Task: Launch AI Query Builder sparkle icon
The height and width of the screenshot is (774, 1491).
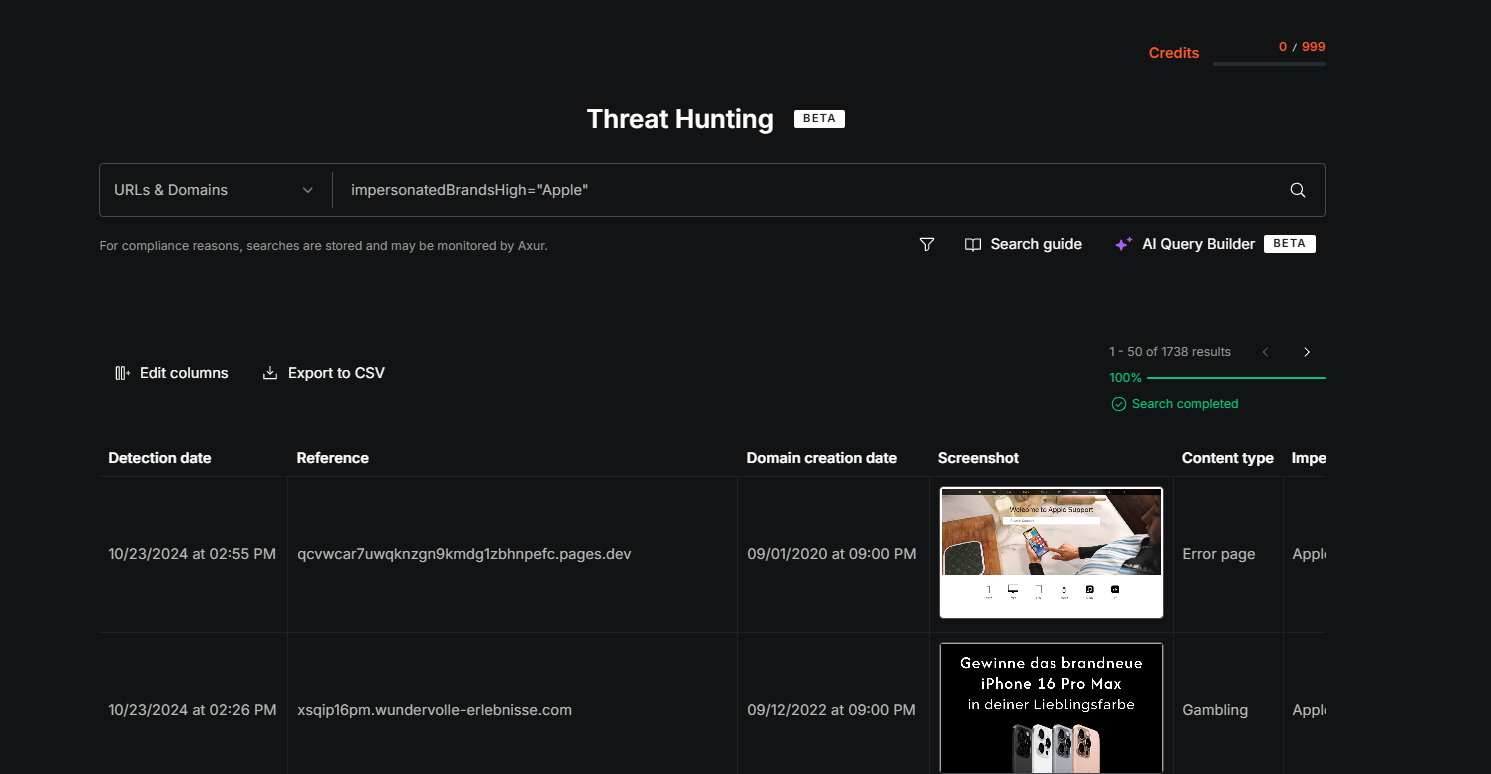Action: pos(1124,244)
